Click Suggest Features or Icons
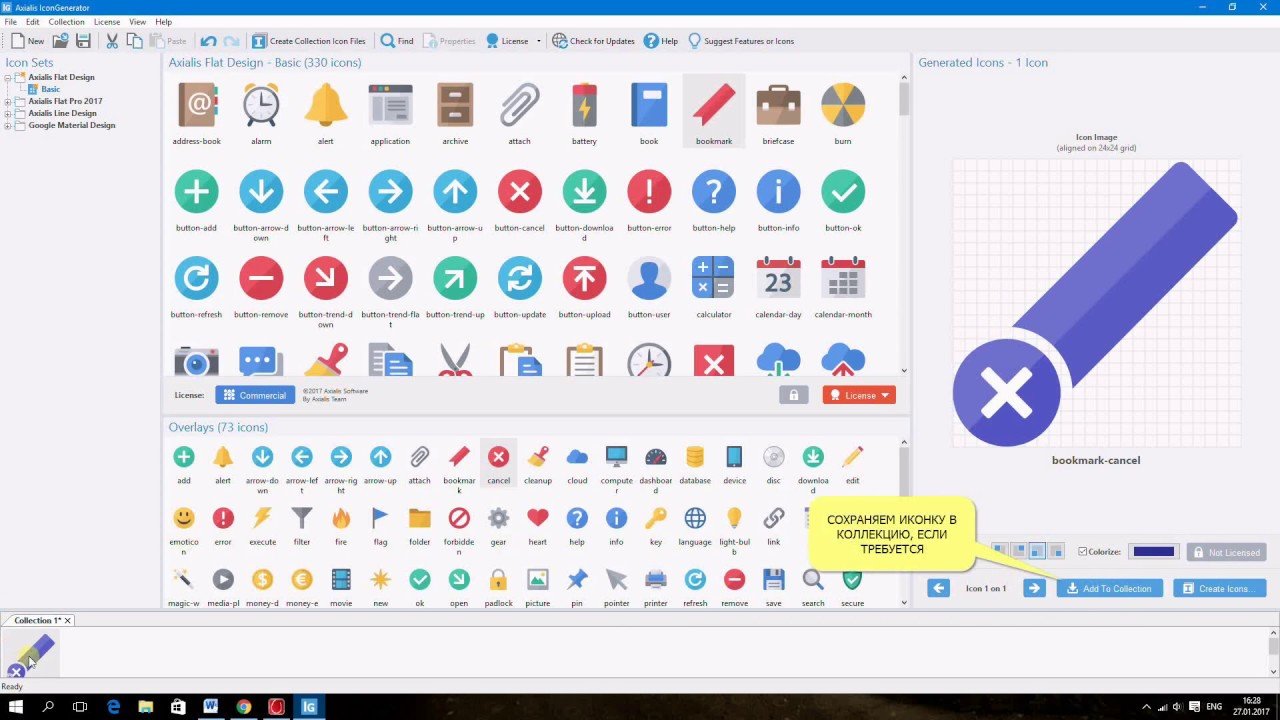 tap(741, 41)
